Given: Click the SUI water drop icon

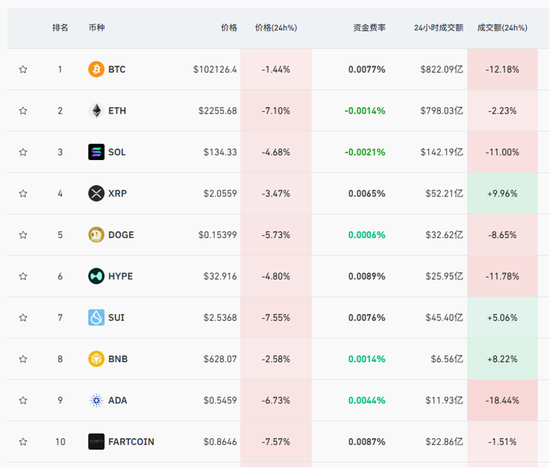Looking at the screenshot, I should [96, 317].
